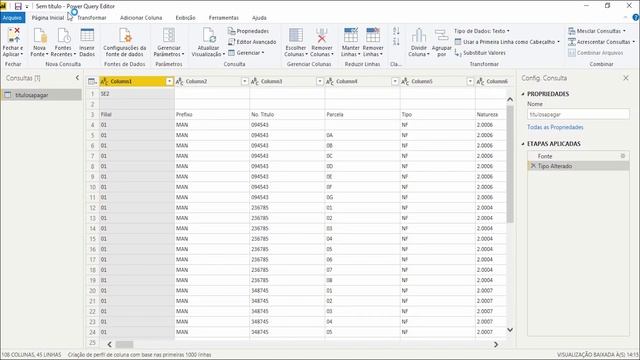
Task: Click Remover Linhas icon
Action: (373, 36)
